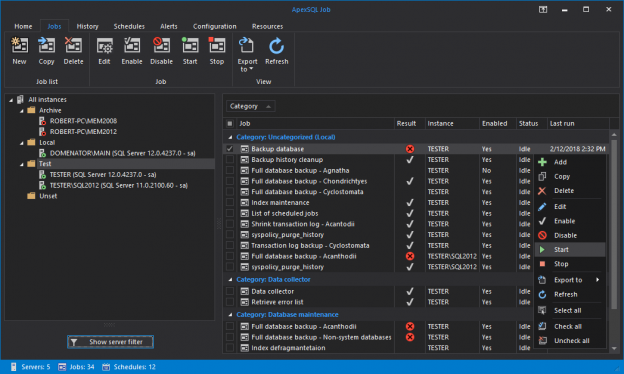Tick the Data collector job checkbox
The image size is (624, 374).
coord(230,291)
